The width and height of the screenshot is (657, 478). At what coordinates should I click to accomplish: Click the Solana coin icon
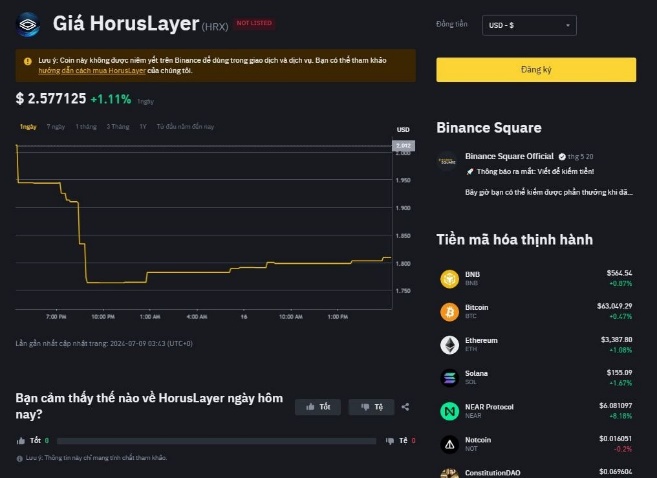(448, 377)
